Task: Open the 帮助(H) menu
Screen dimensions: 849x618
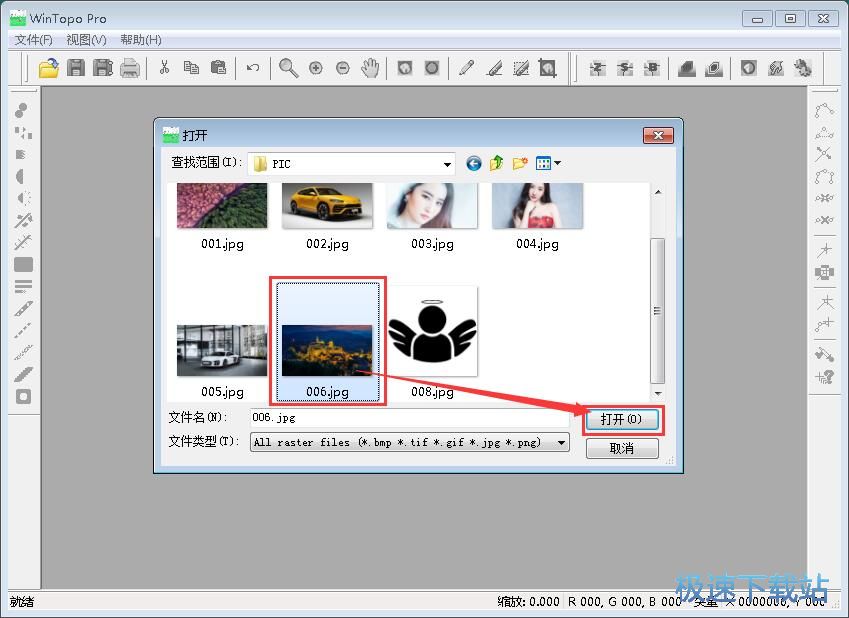Action: click(141, 40)
